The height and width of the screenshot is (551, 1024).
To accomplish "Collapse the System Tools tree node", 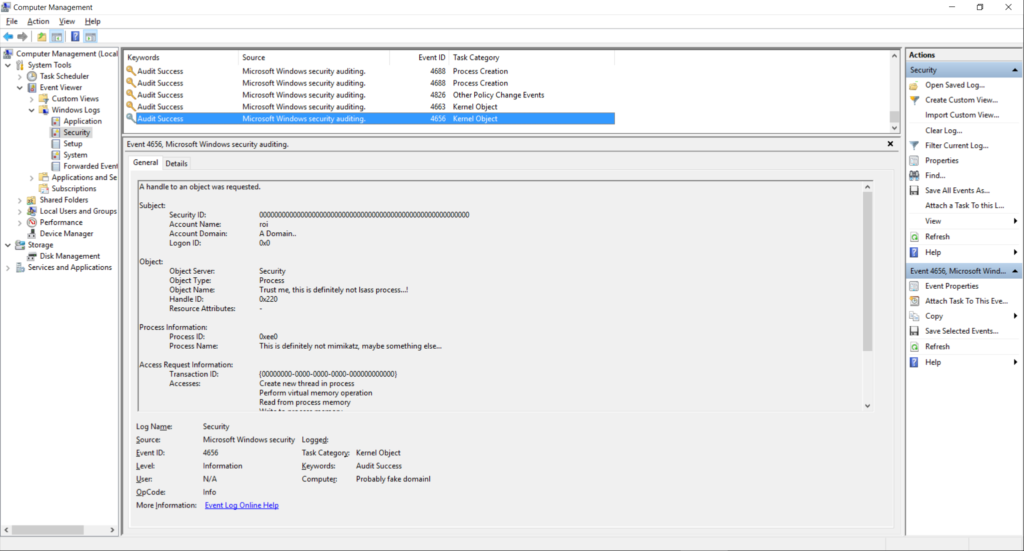I will pos(8,65).
